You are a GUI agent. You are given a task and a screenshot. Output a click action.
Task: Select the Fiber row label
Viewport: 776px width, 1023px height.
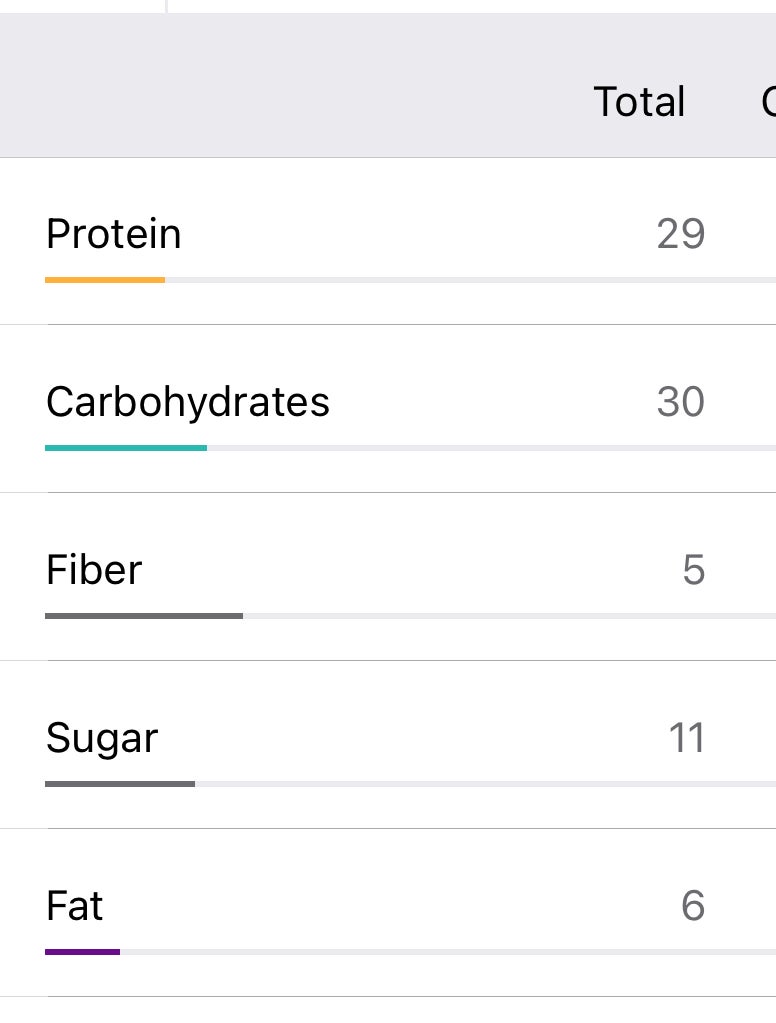pyautogui.click(x=94, y=570)
